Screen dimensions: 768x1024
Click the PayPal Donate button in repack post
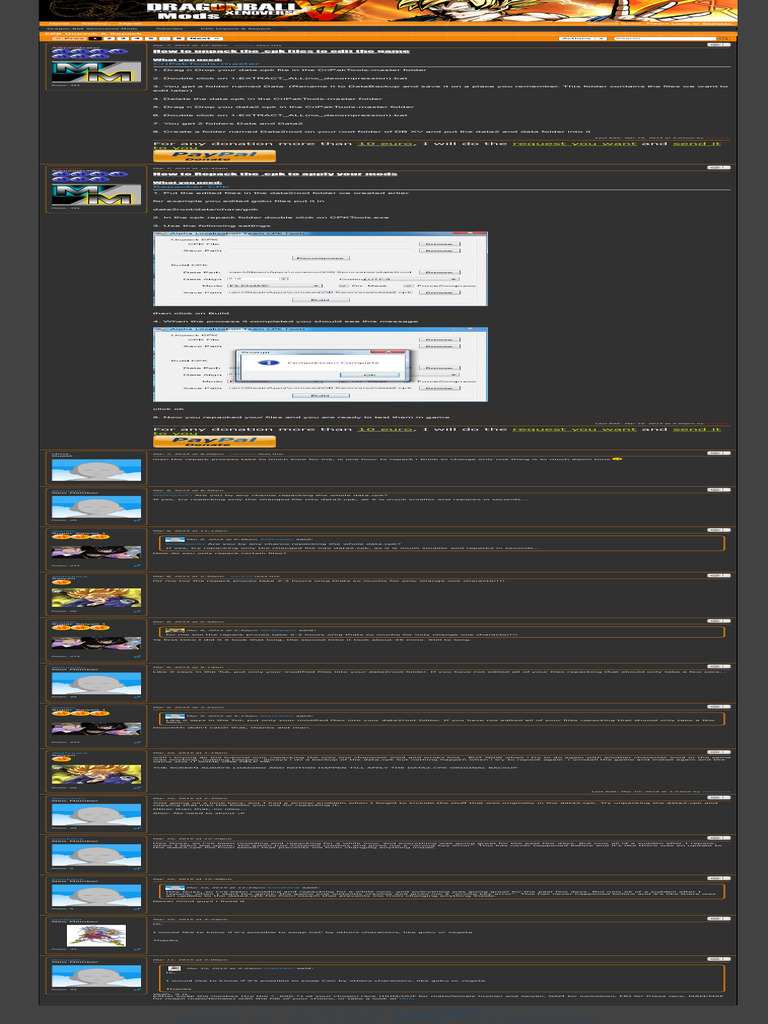pyautogui.click(x=214, y=441)
